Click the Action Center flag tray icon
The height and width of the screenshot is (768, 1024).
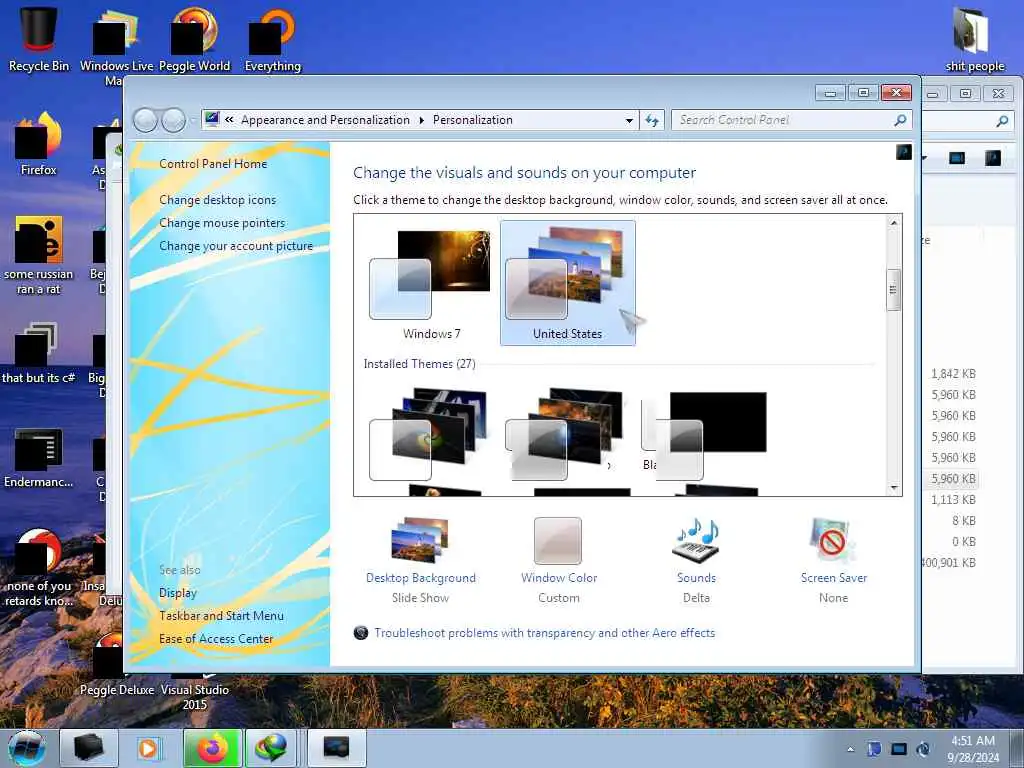coord(874,749)
